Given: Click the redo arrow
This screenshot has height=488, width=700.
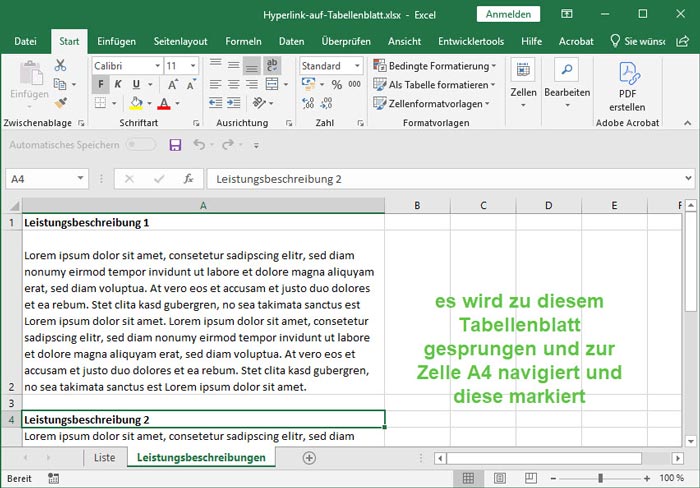Looking at the screenshot, I should click(x=228, y=145).
